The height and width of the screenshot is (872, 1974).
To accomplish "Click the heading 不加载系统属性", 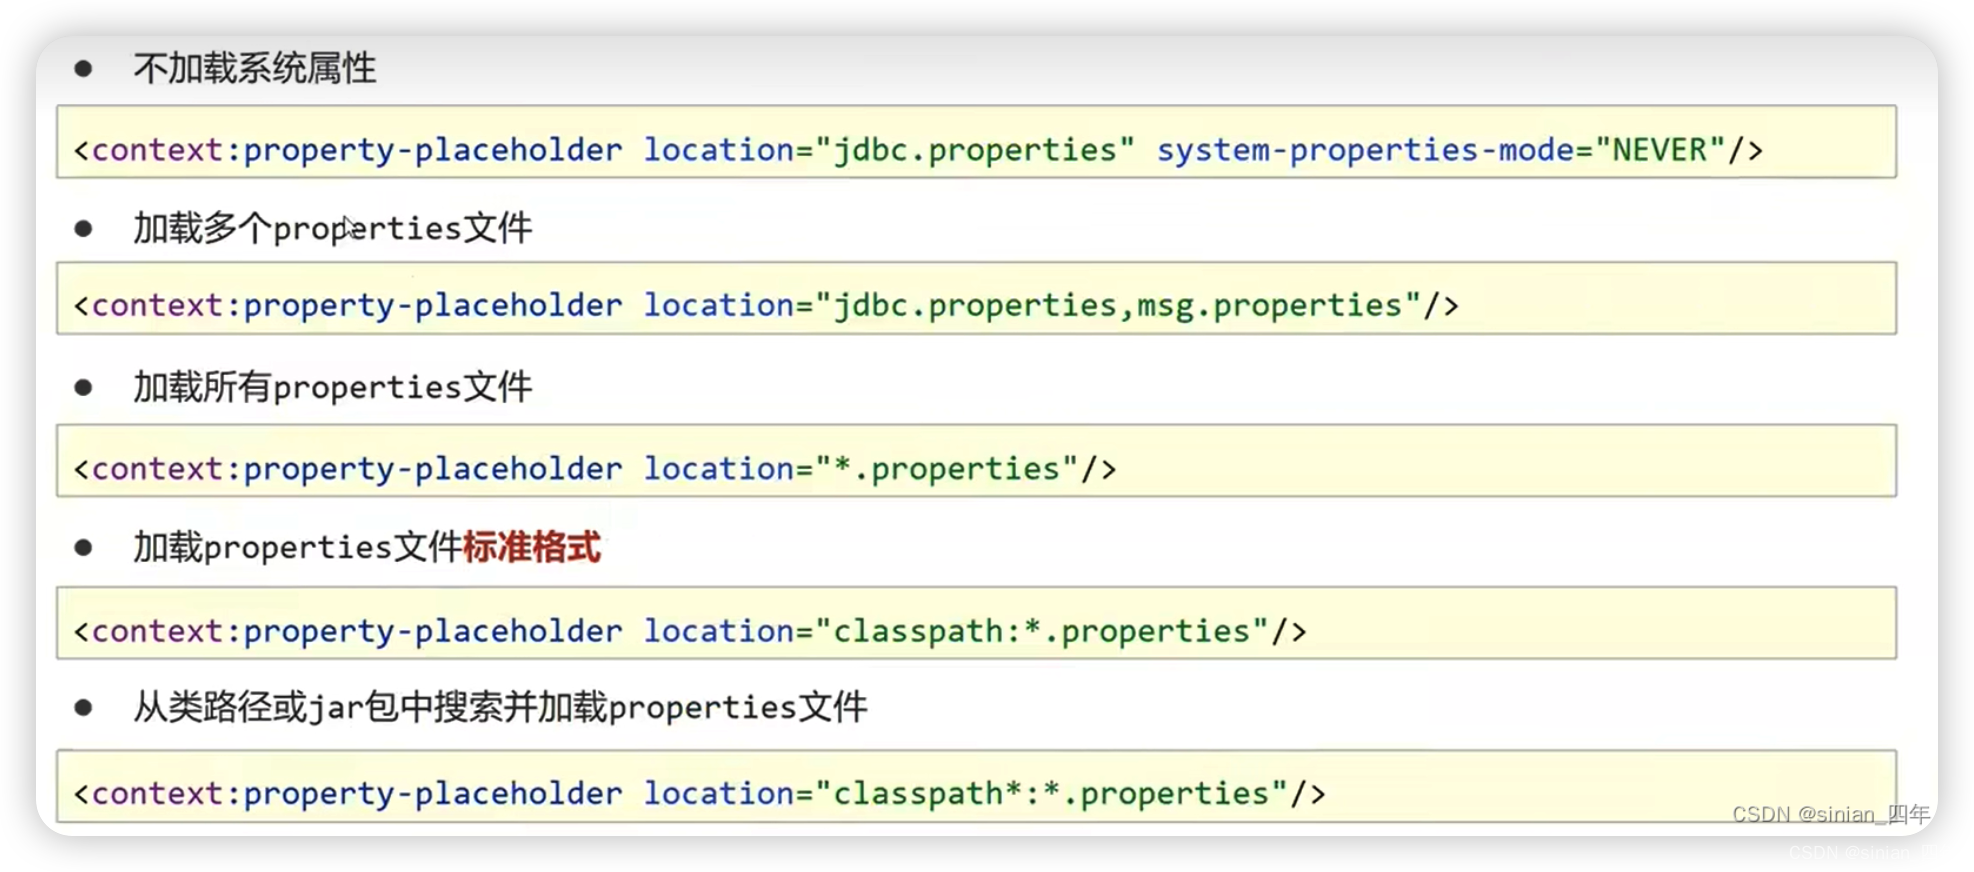I will [x=255, y=68].
